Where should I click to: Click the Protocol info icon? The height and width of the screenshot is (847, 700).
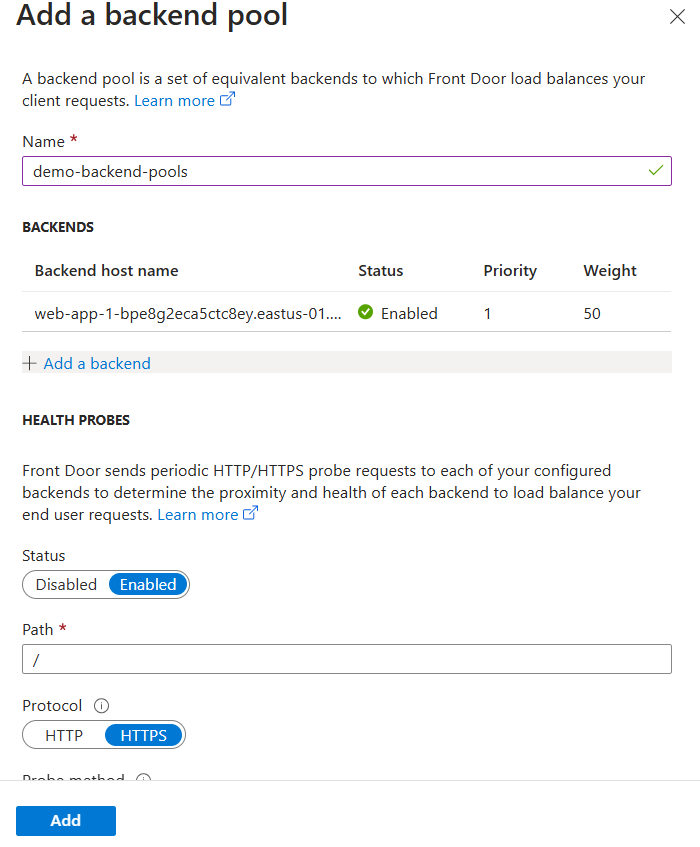tap(101, 706)
